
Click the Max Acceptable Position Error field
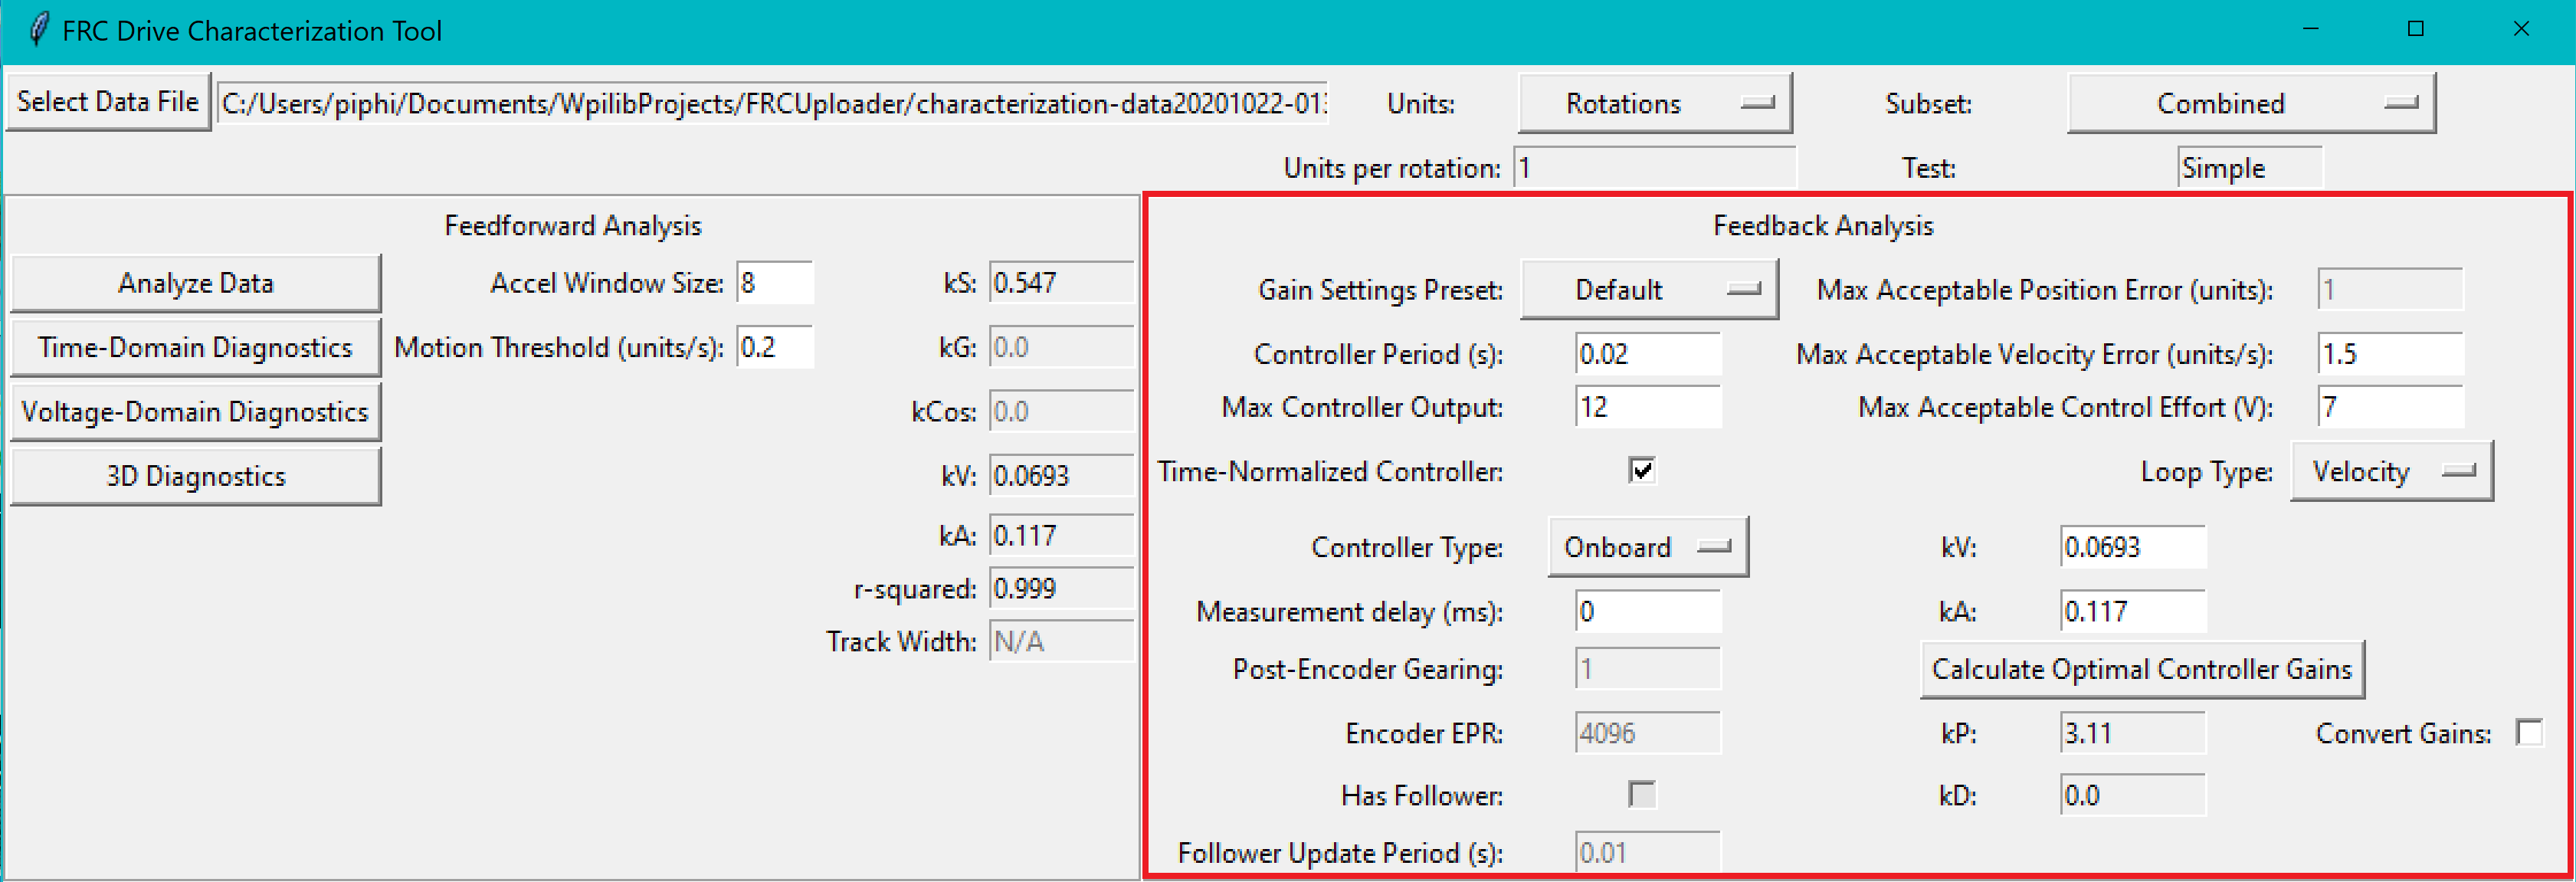(2390, 289)
